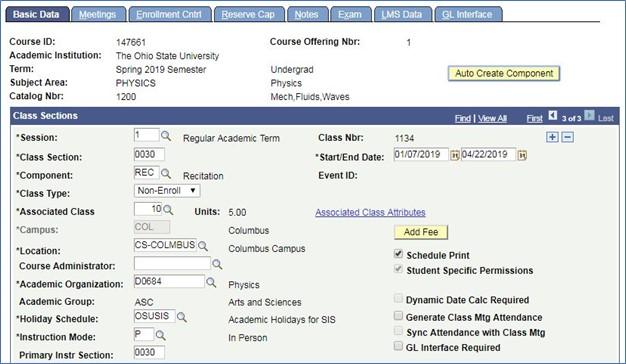
Task: Open calendar picker for end date
Action: (522, 155)
